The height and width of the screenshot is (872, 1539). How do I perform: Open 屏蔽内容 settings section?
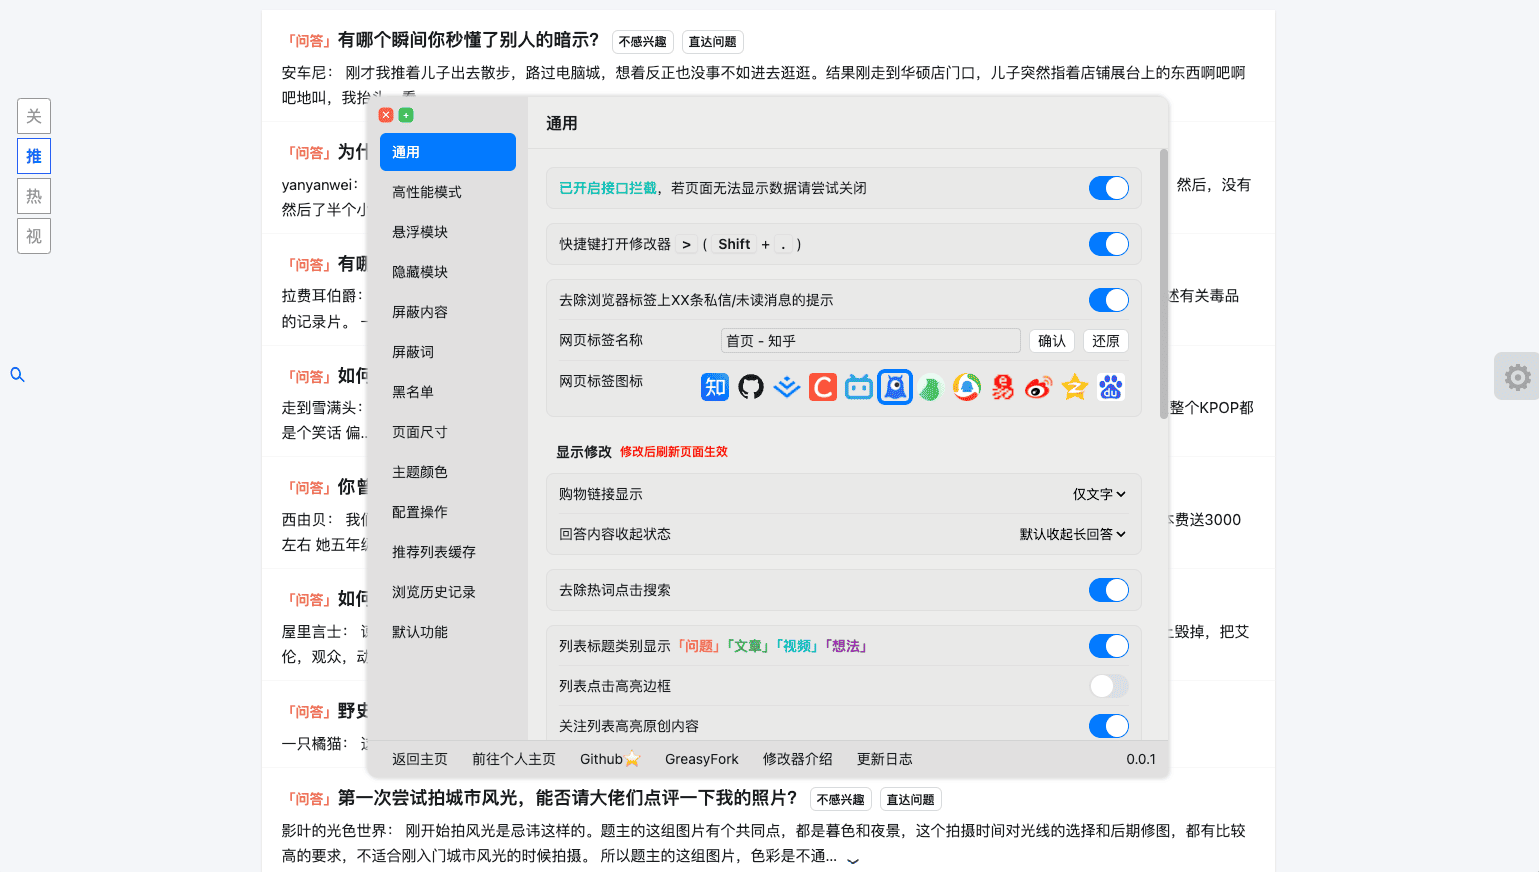[x=448, y=312]
